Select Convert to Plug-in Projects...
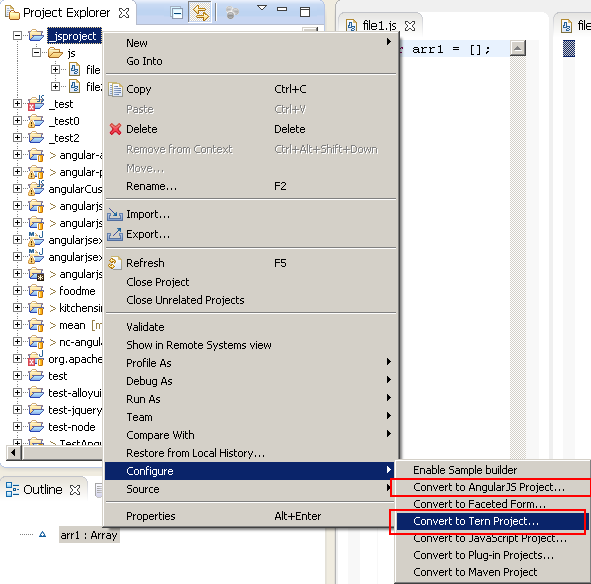 (492, 555)
